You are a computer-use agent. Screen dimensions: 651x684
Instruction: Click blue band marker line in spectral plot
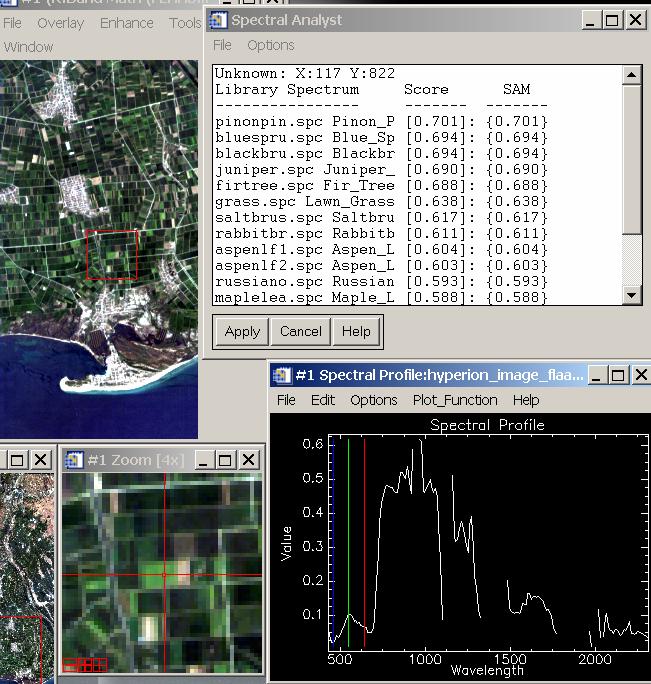(333, 543)
